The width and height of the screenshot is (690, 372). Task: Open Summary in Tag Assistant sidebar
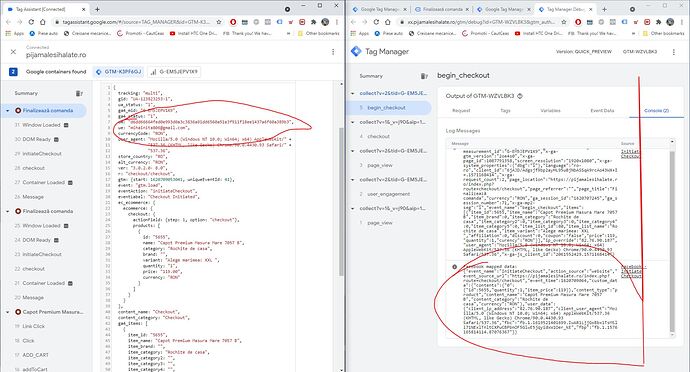[26, 93]
